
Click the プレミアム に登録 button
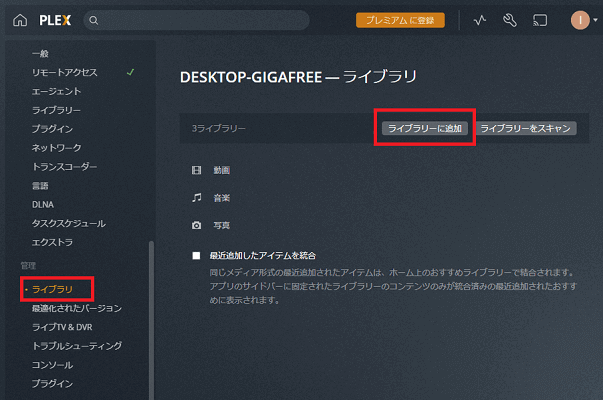click(400, 20)
